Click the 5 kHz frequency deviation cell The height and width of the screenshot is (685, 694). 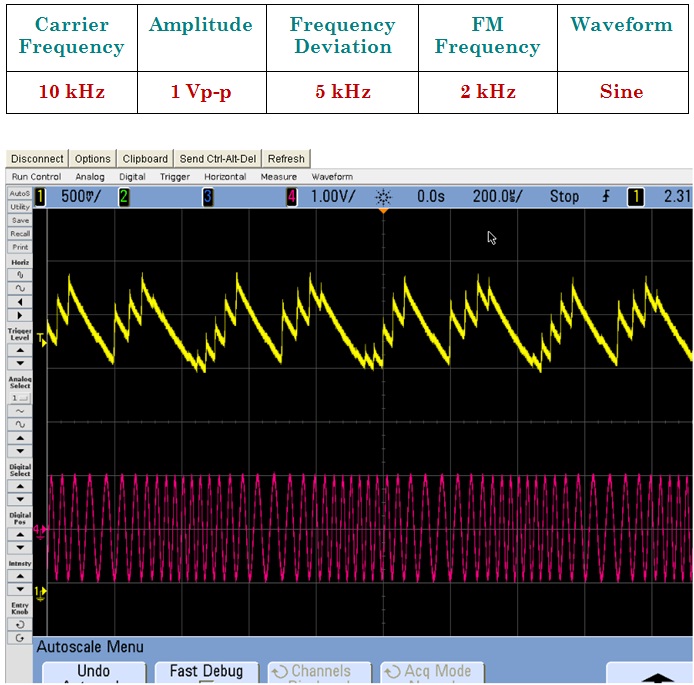tap(342, 92)
